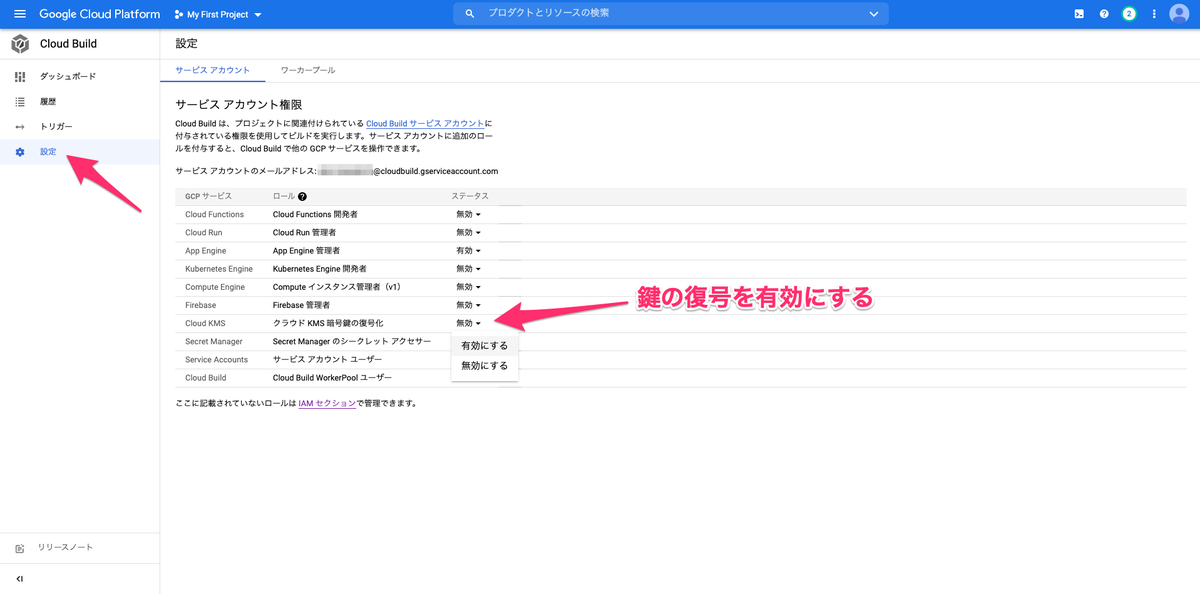Click the Cloud Functions 開発者 role cell
Image resolution: width=1200 pixels, height=594 pixels.
(x=315, y=215)
